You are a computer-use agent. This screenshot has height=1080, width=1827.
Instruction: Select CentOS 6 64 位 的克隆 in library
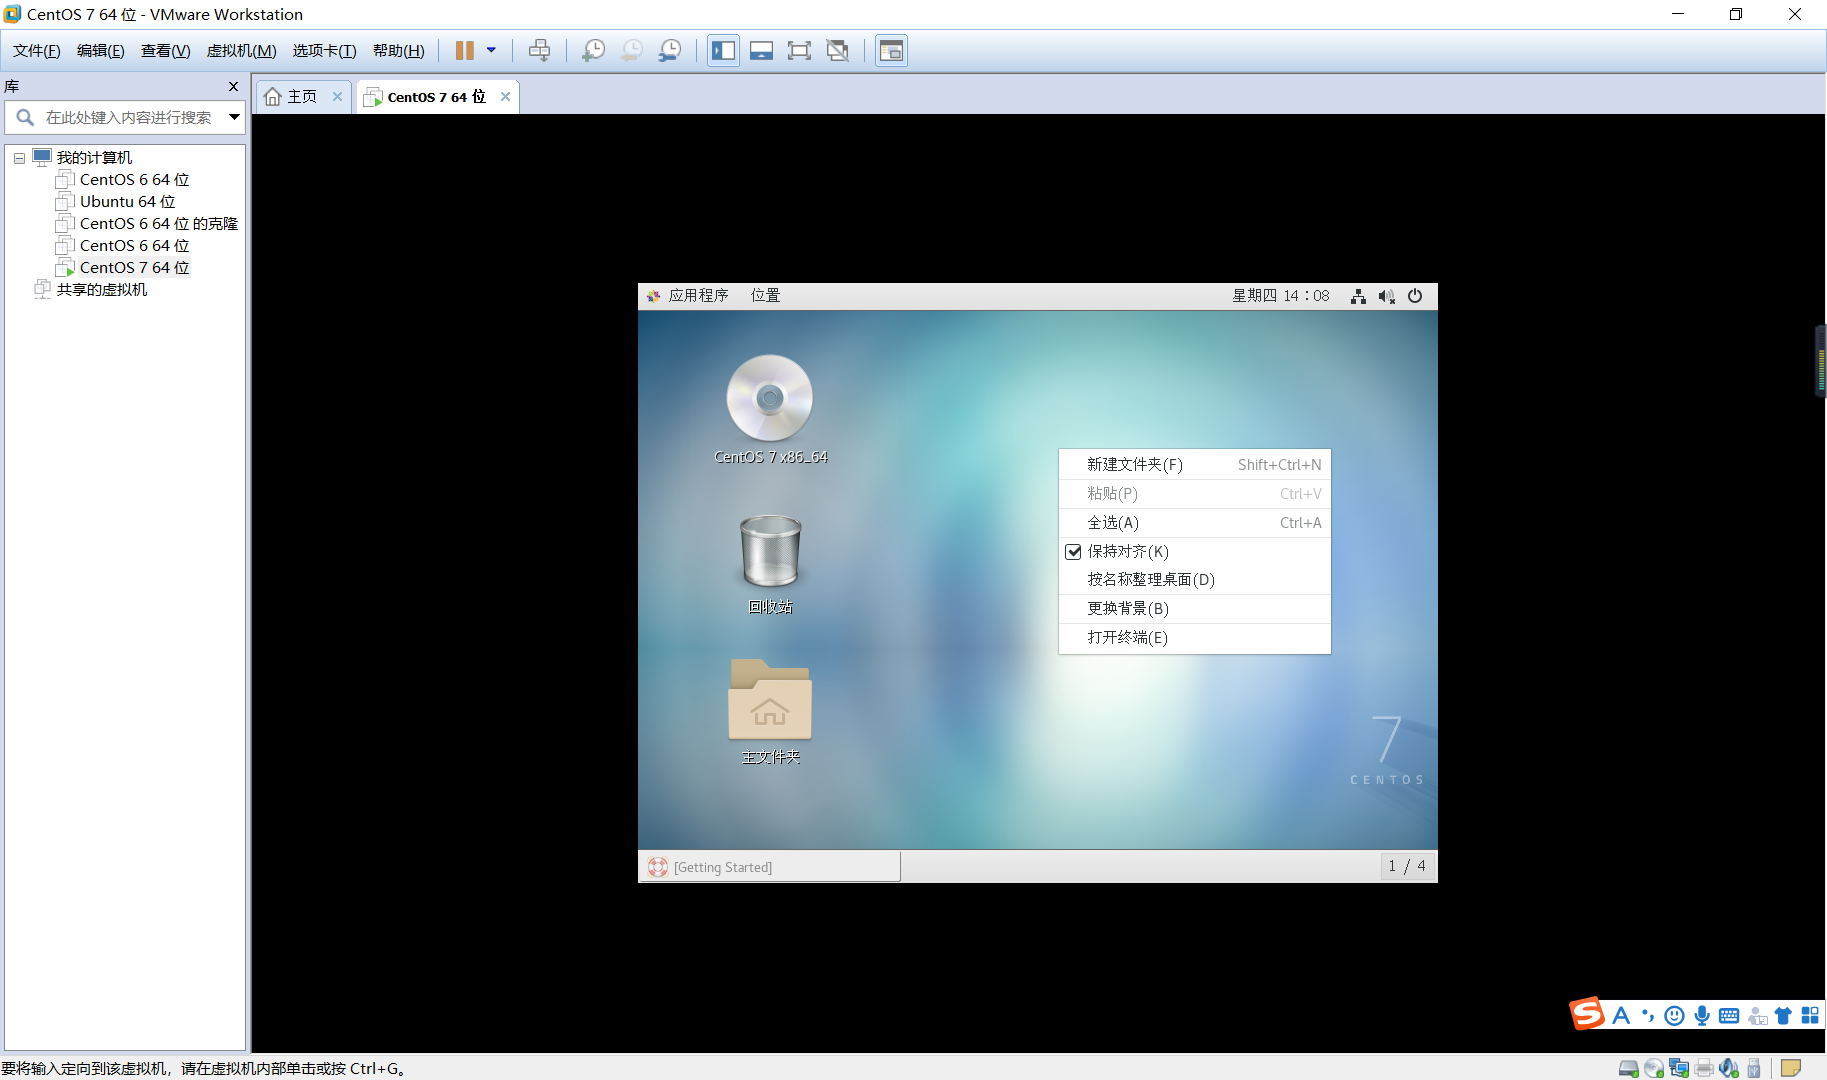[x=159, y=224]
